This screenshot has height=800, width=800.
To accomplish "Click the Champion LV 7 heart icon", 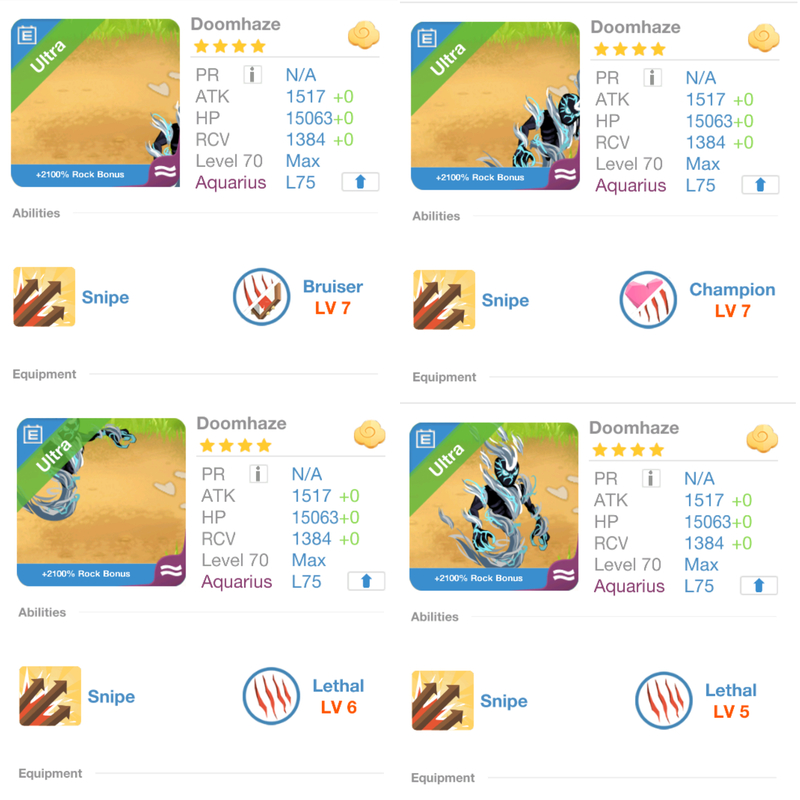I will click(x=648, y=300).
